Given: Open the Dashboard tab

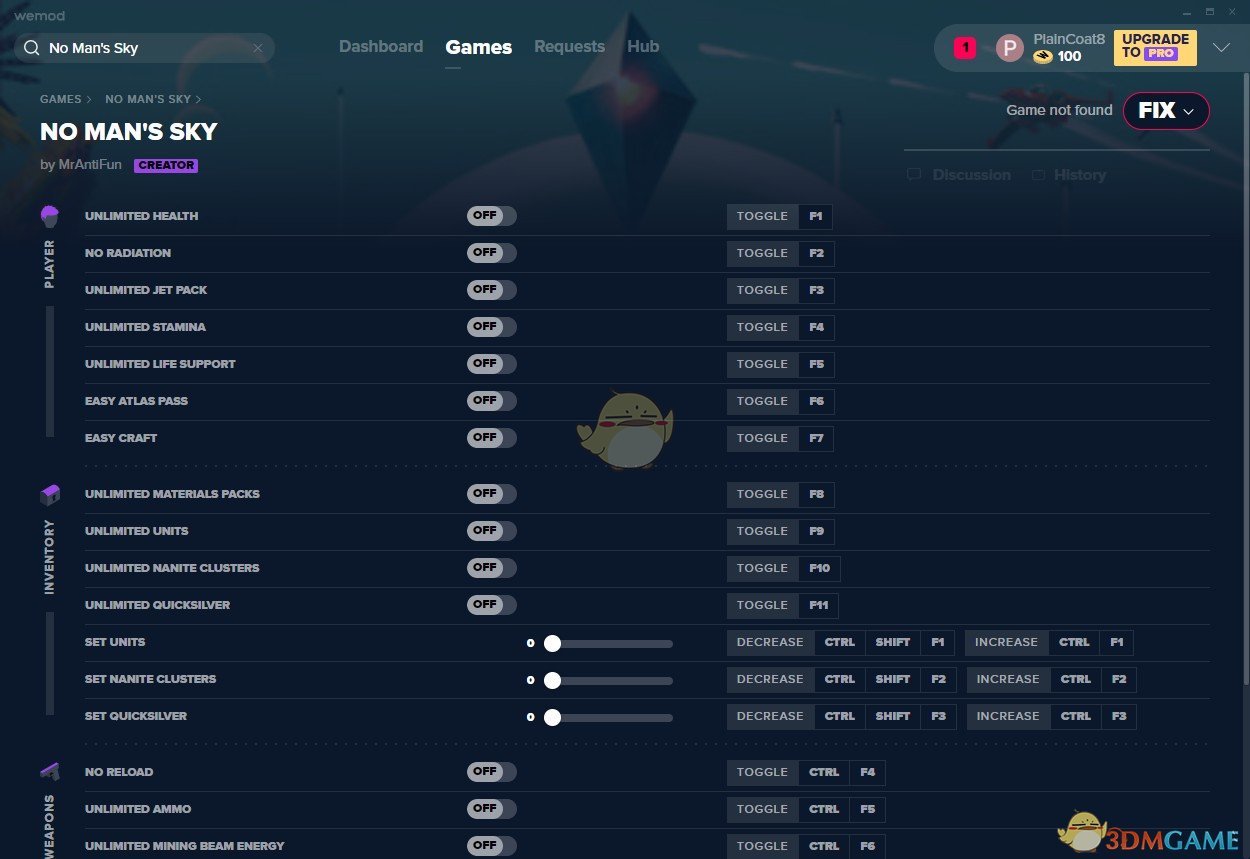Looking at the screenshot, I should pyautogui.click(x=381, y=47).
